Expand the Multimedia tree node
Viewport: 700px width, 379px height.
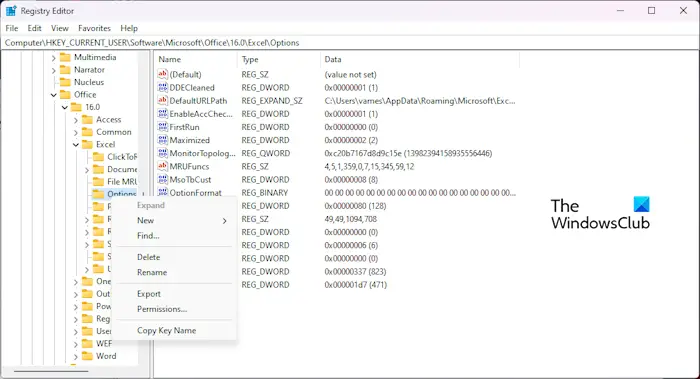click(x=54, y=58)
